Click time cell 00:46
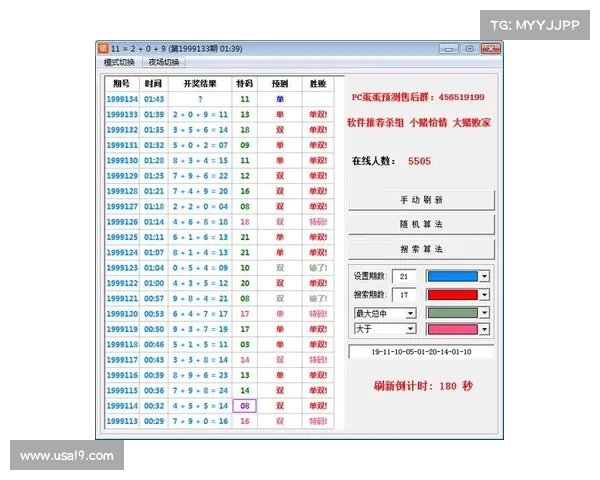The height and width of the screenshot is (480, 600). pyautogui.click(x=154, y=344)
